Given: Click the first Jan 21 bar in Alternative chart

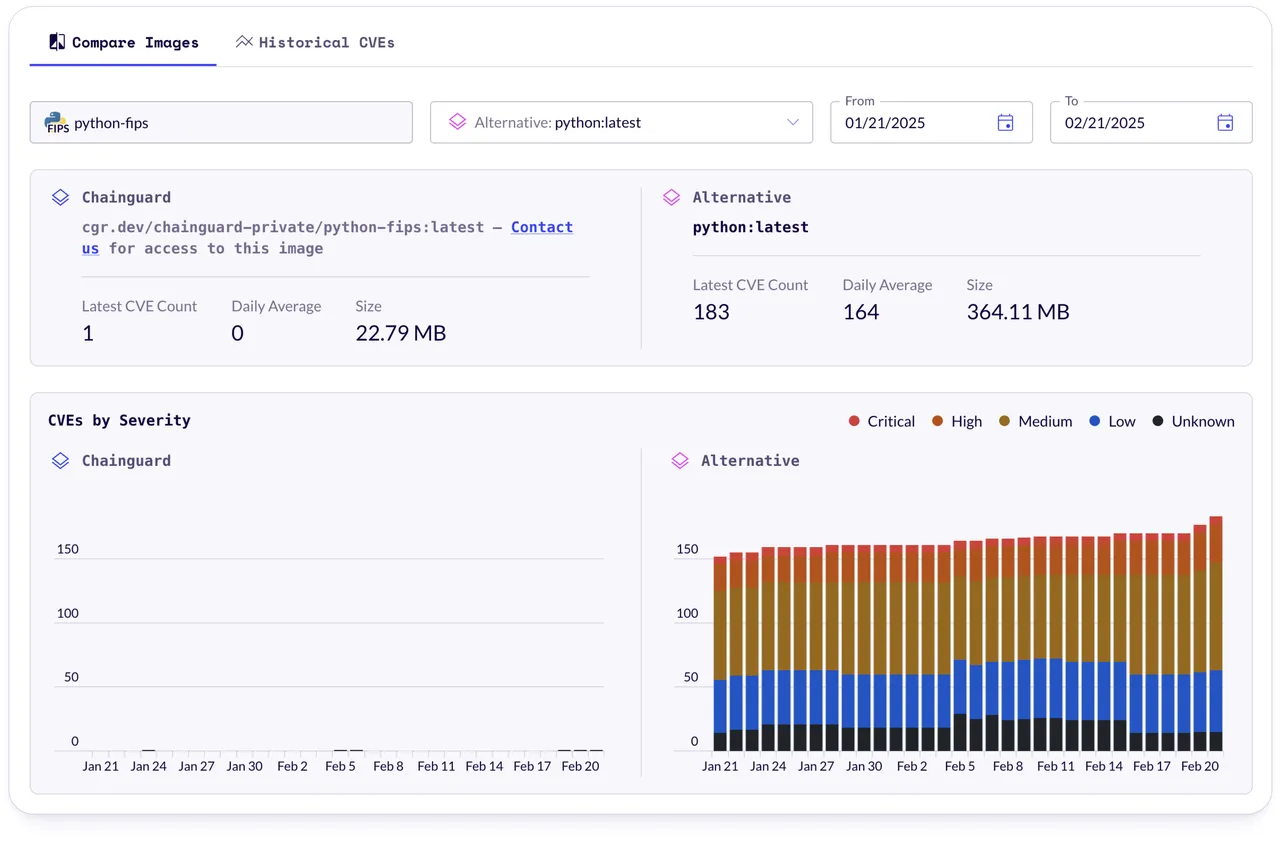Looking at the screenshot, I should click(720, 654).
